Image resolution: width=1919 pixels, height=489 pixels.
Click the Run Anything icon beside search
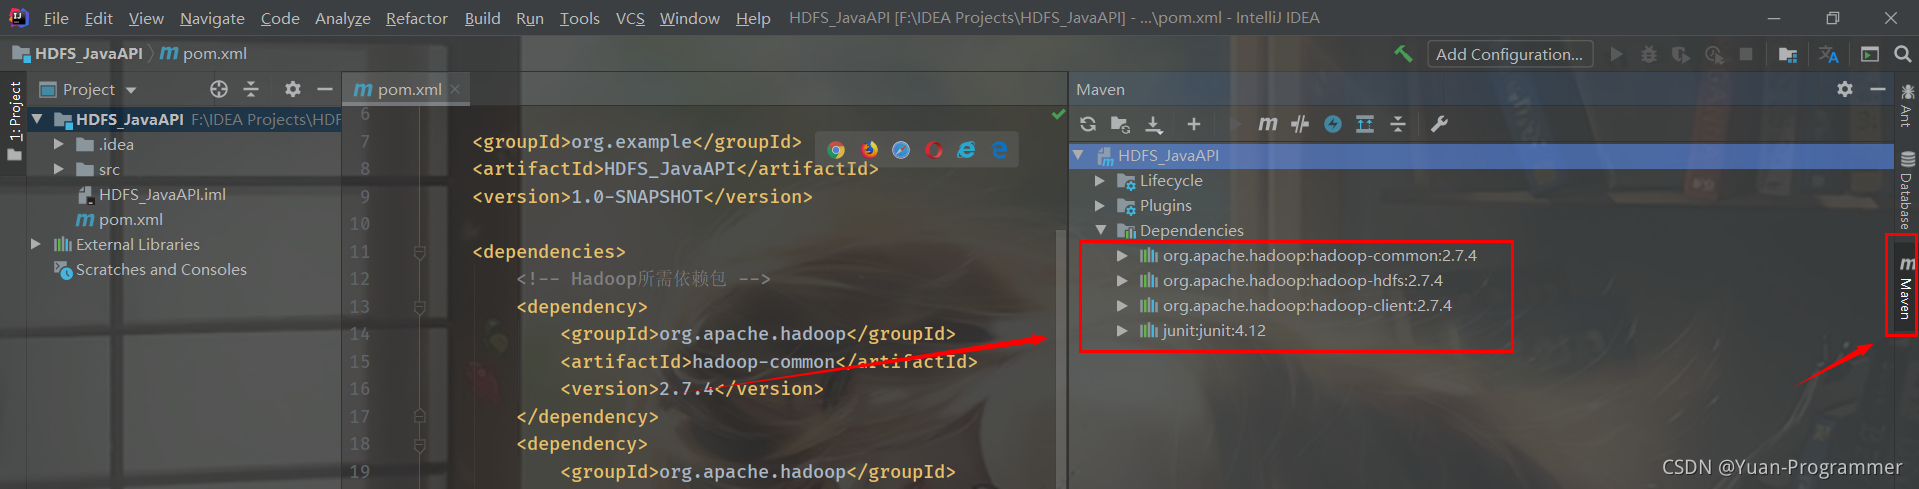click(1870, 54)
